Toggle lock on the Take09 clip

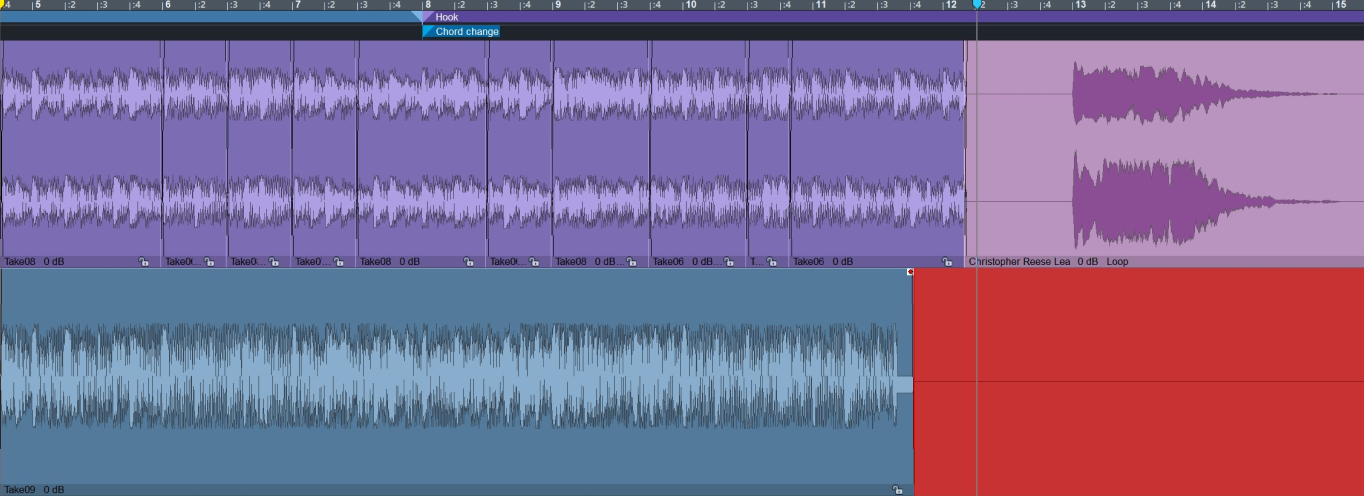(897, 490)
